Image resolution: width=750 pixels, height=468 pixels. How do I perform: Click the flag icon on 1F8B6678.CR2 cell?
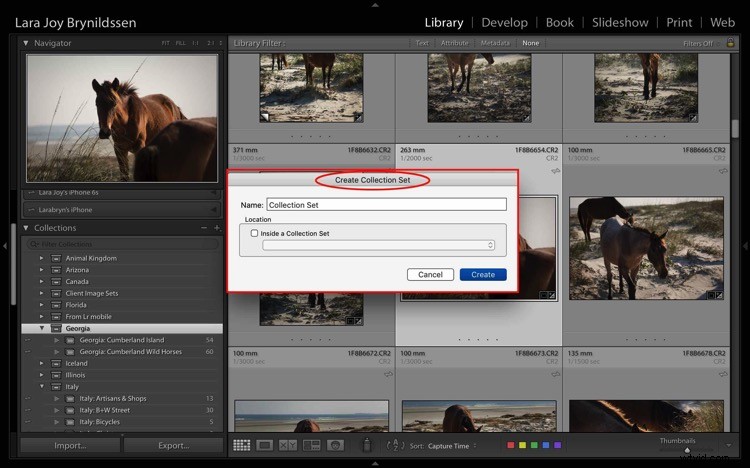(723, 374)
